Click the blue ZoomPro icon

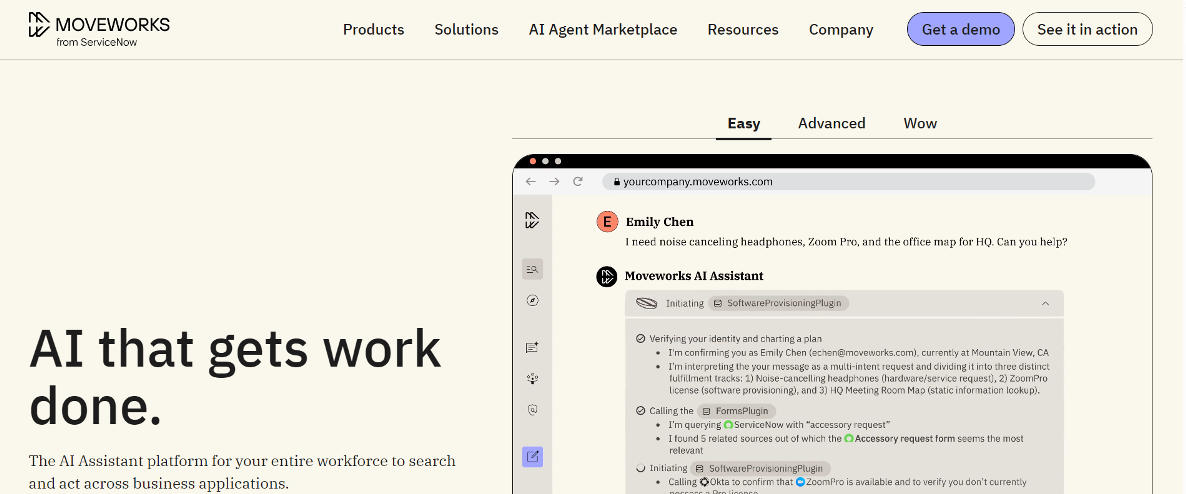point(800,482)
